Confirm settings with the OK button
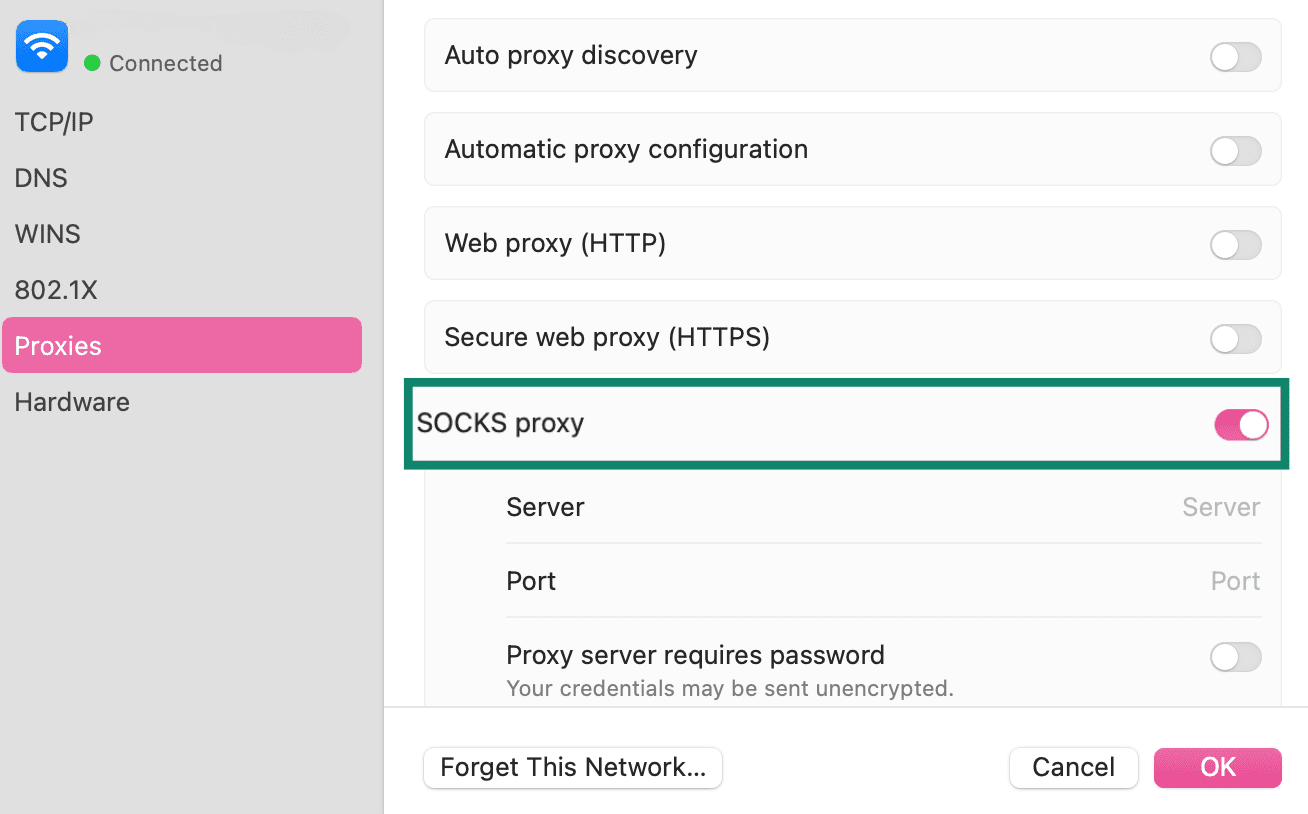Image resolution: width=1308 pixels, height=814 pixels. [1217, 767]
